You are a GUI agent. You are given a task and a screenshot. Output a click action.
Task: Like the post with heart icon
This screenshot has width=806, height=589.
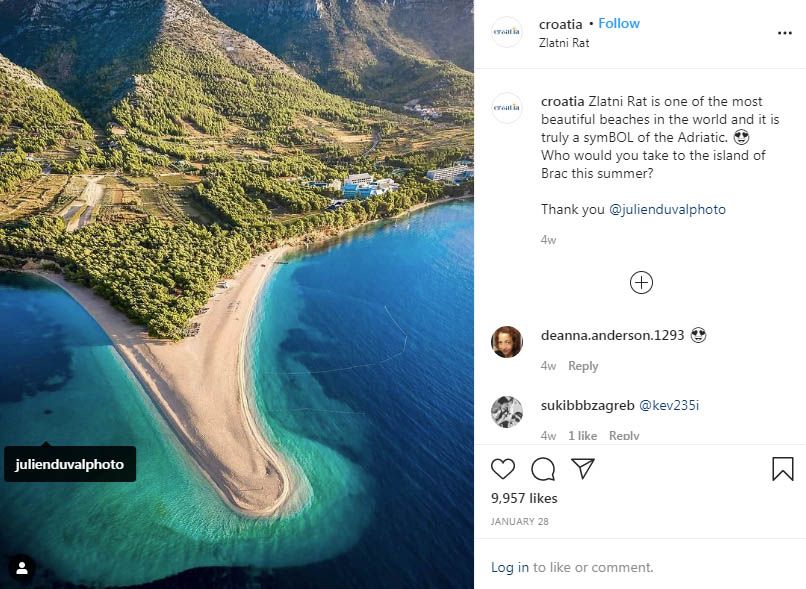(503, 469)
